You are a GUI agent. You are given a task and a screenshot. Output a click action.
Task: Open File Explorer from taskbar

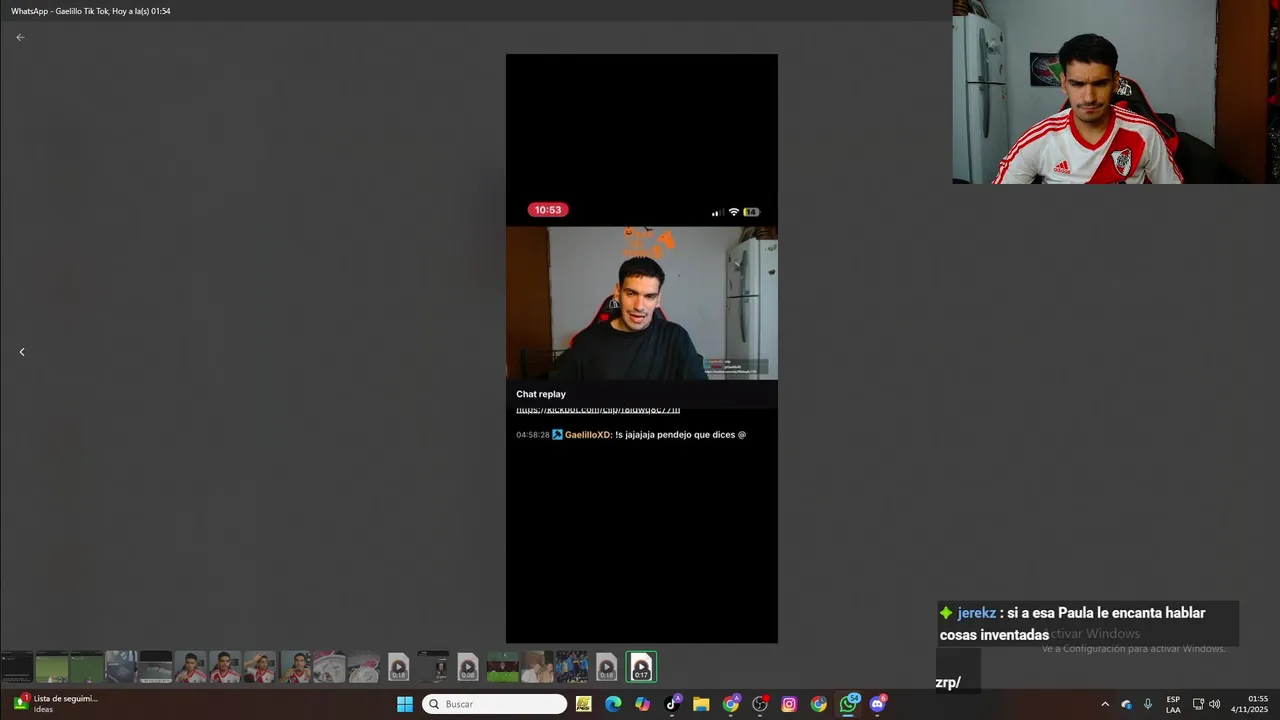coord(701,704)
